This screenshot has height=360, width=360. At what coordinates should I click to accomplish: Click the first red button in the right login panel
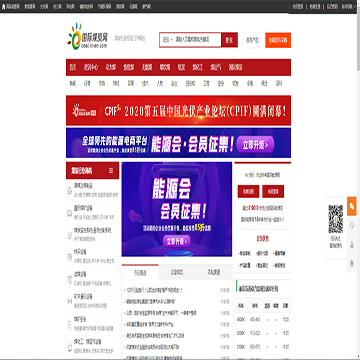pos(248,191)
